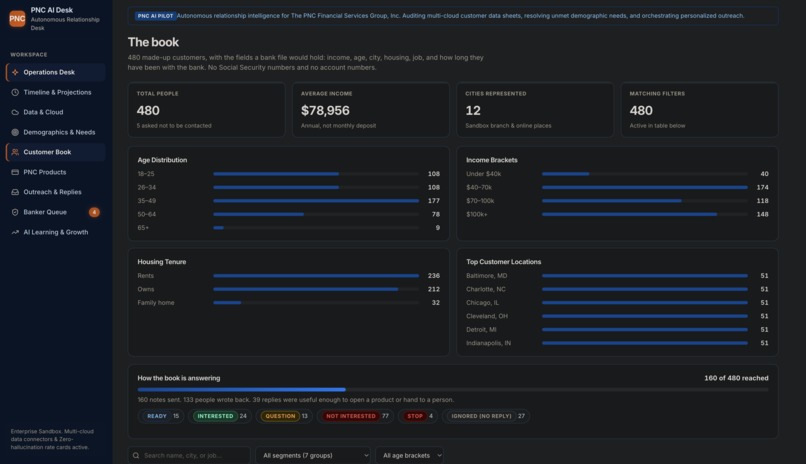Click the 'Rents' housing tenure label
The width and height of the screenshot is (806, 464).
point(145,276)
